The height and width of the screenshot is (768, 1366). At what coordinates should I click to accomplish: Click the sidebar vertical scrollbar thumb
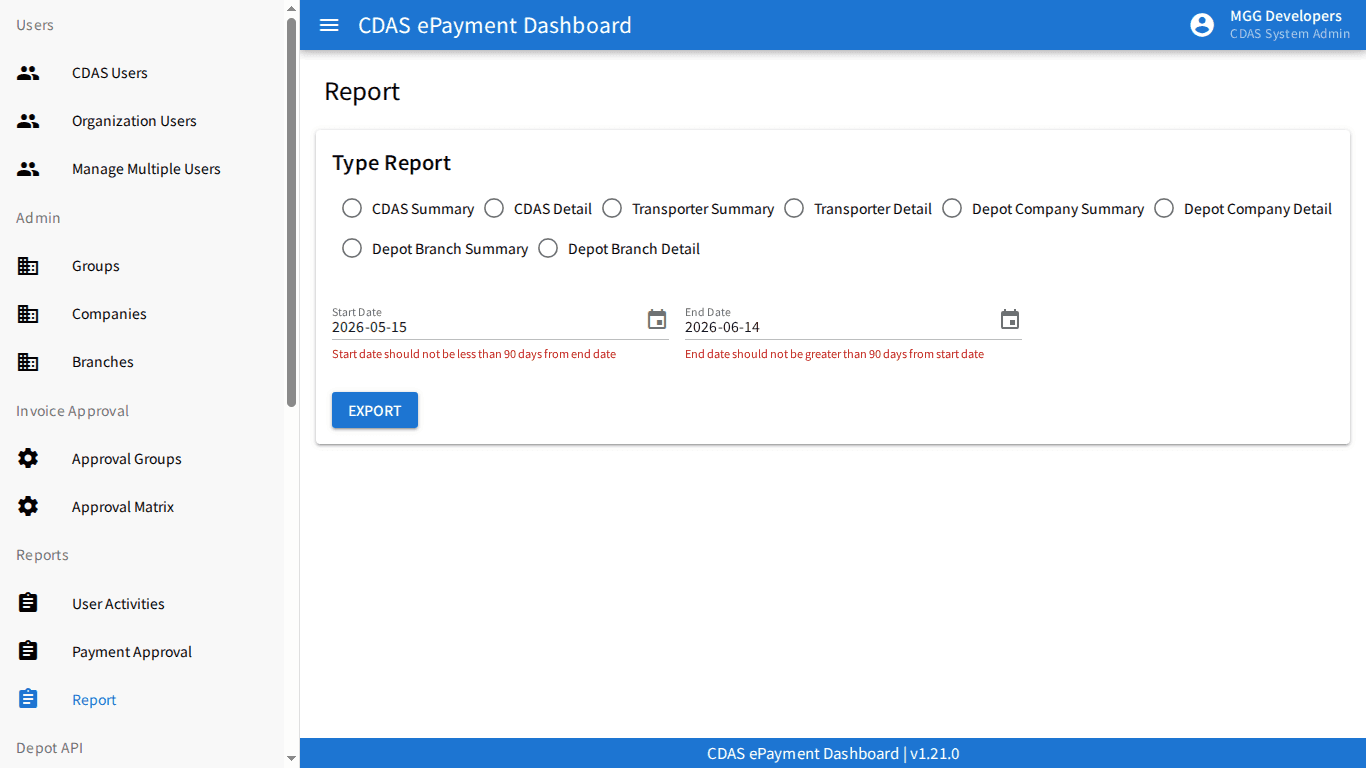[292, 212]
